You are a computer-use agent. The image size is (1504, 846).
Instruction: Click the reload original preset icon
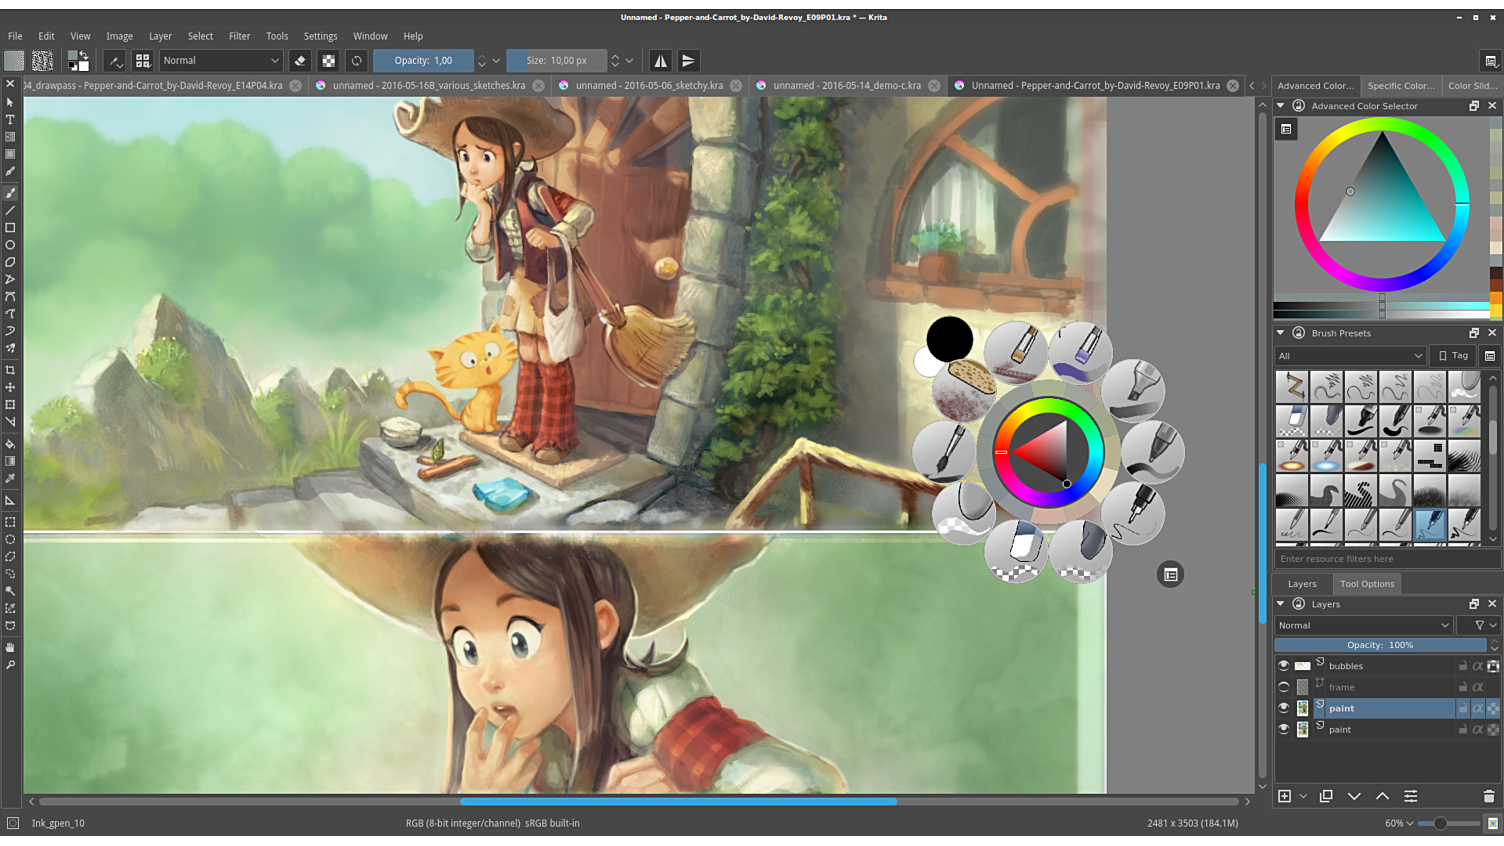tap(356, 61)
